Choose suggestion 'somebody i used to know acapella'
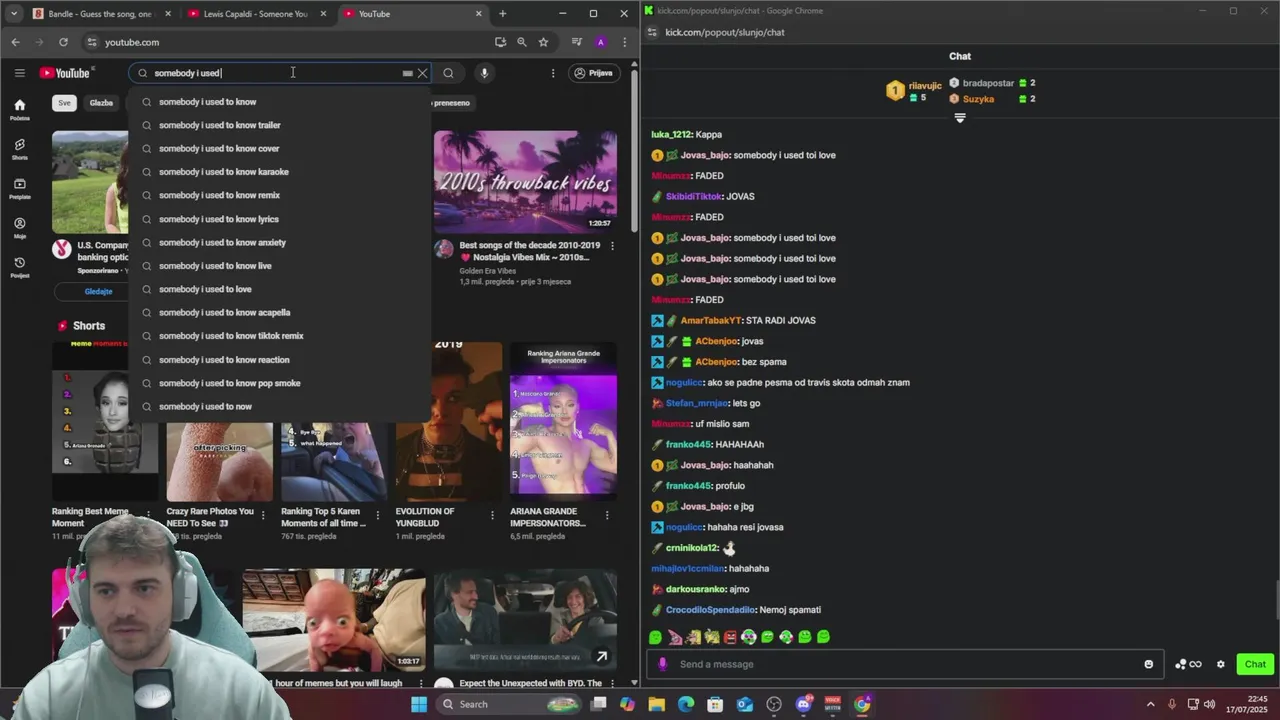 click(x=280, y=313)
